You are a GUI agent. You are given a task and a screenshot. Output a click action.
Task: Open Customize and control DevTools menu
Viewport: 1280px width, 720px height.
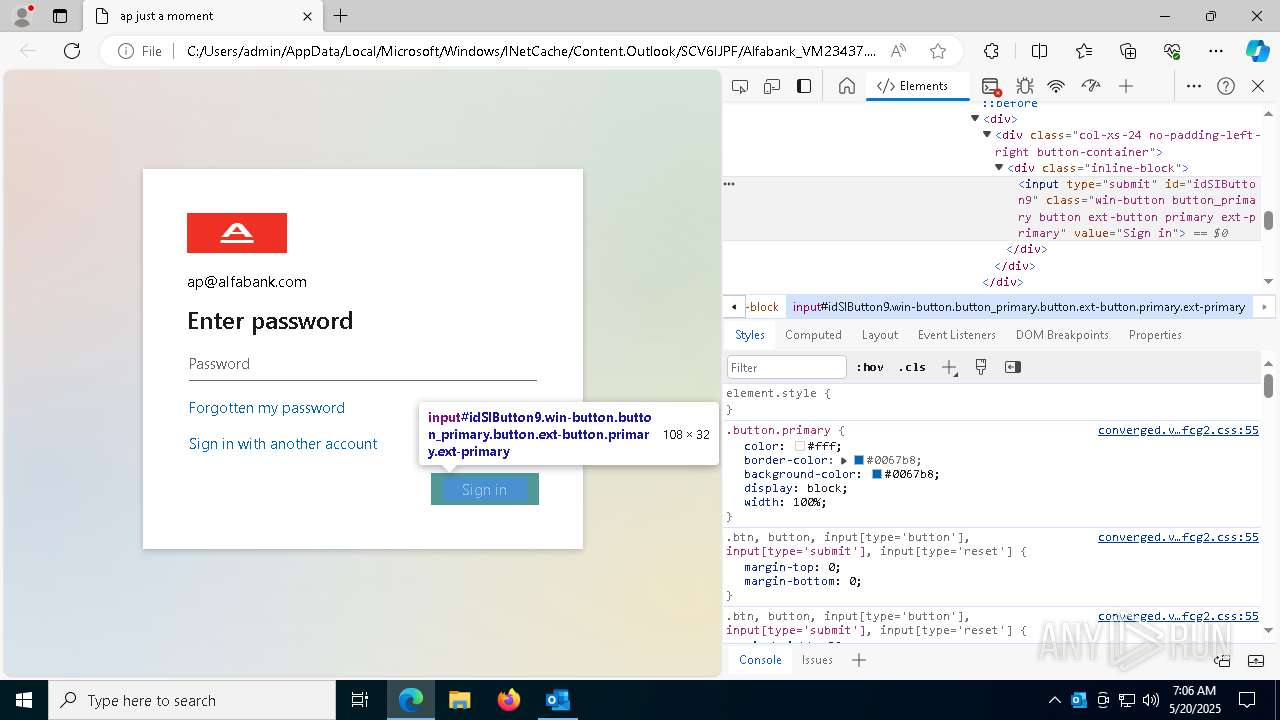pyautogui.click(x=1194, y=86)
